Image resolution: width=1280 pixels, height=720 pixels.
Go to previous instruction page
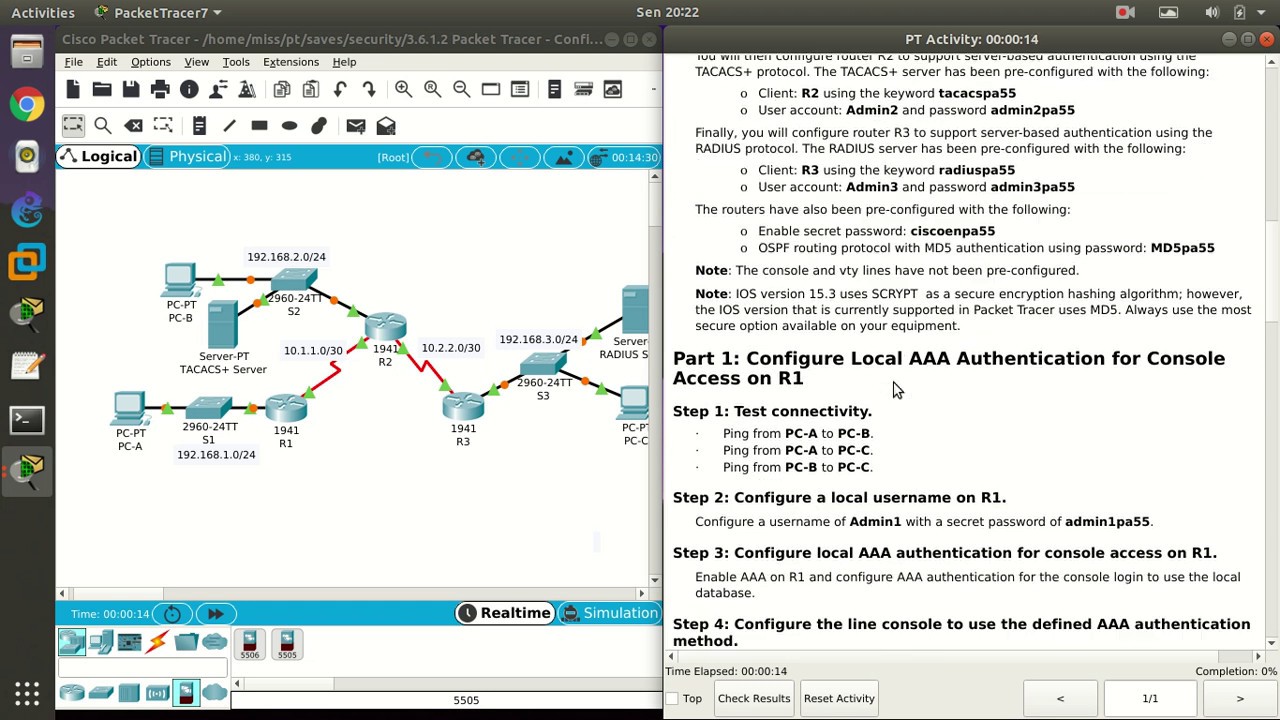coord(1060,699)
